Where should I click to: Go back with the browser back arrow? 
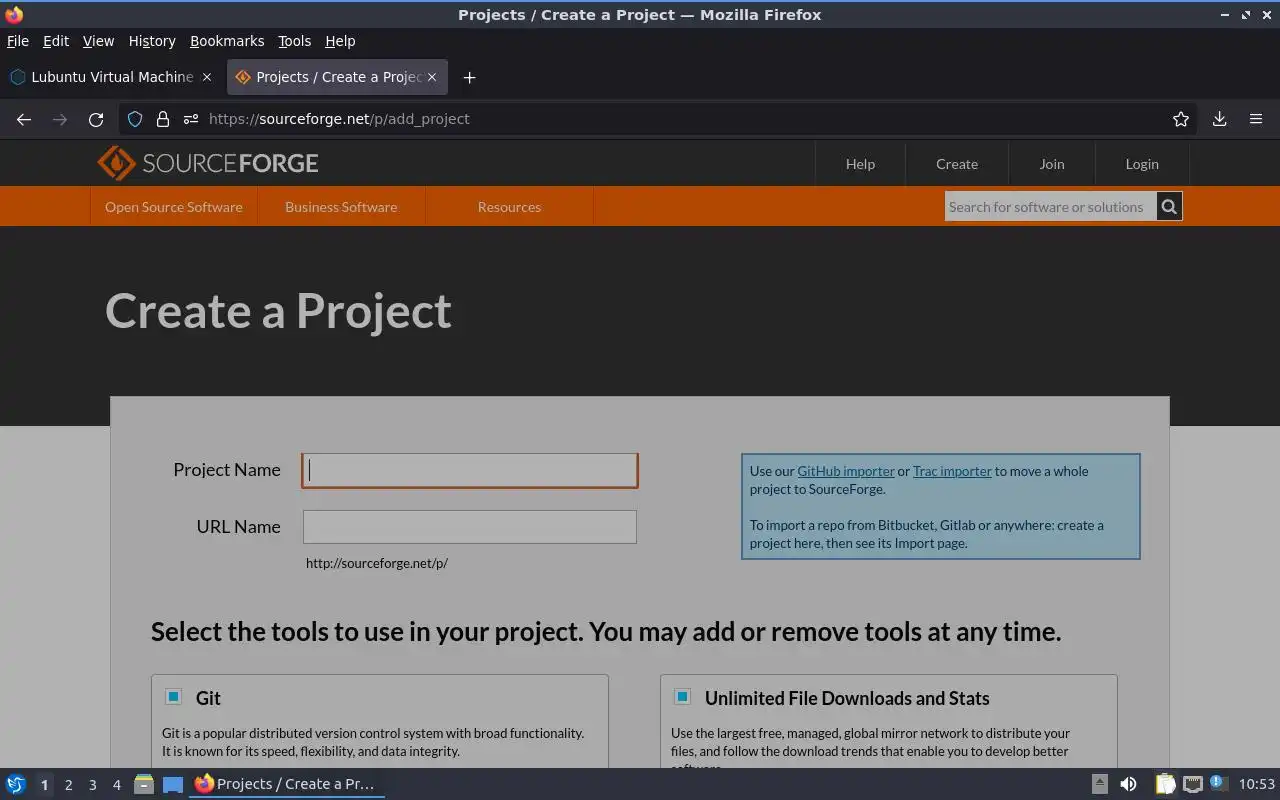pos(24,119)
